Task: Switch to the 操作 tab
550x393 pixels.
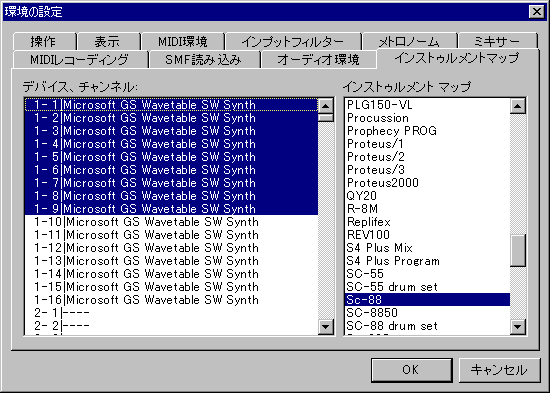Action: coord(44,41)
